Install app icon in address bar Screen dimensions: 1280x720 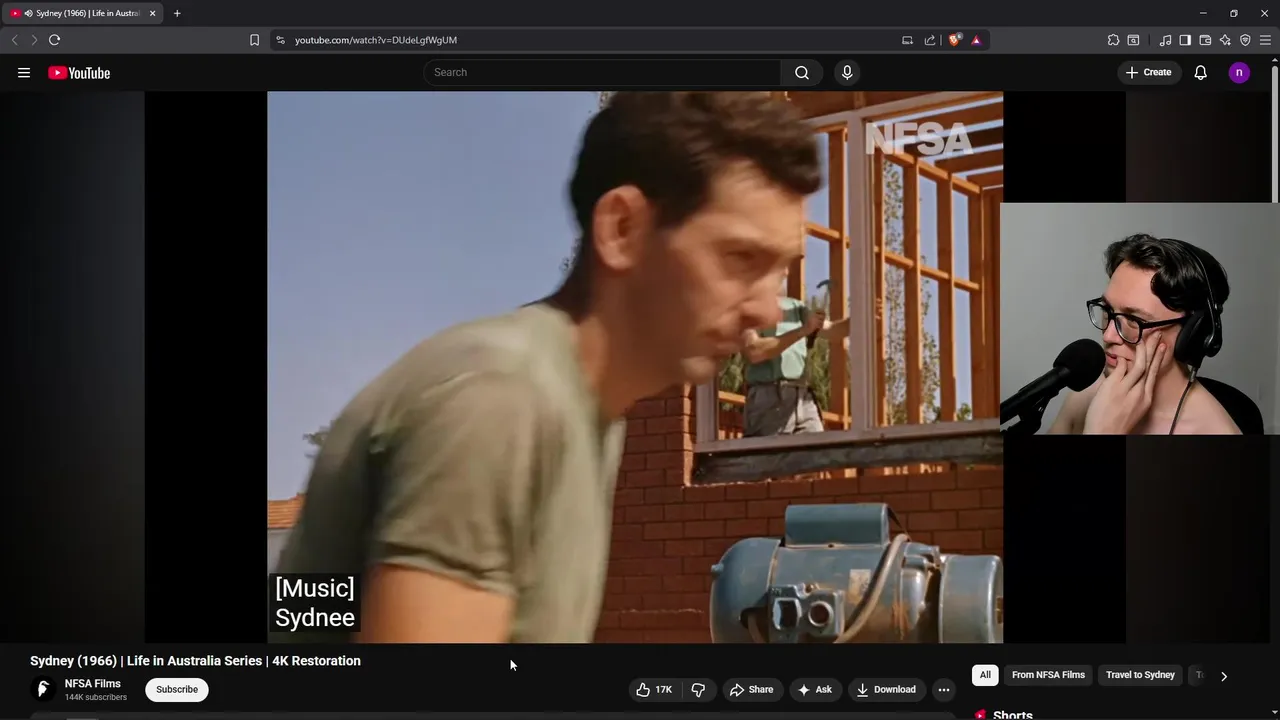(x=907, y=40)
